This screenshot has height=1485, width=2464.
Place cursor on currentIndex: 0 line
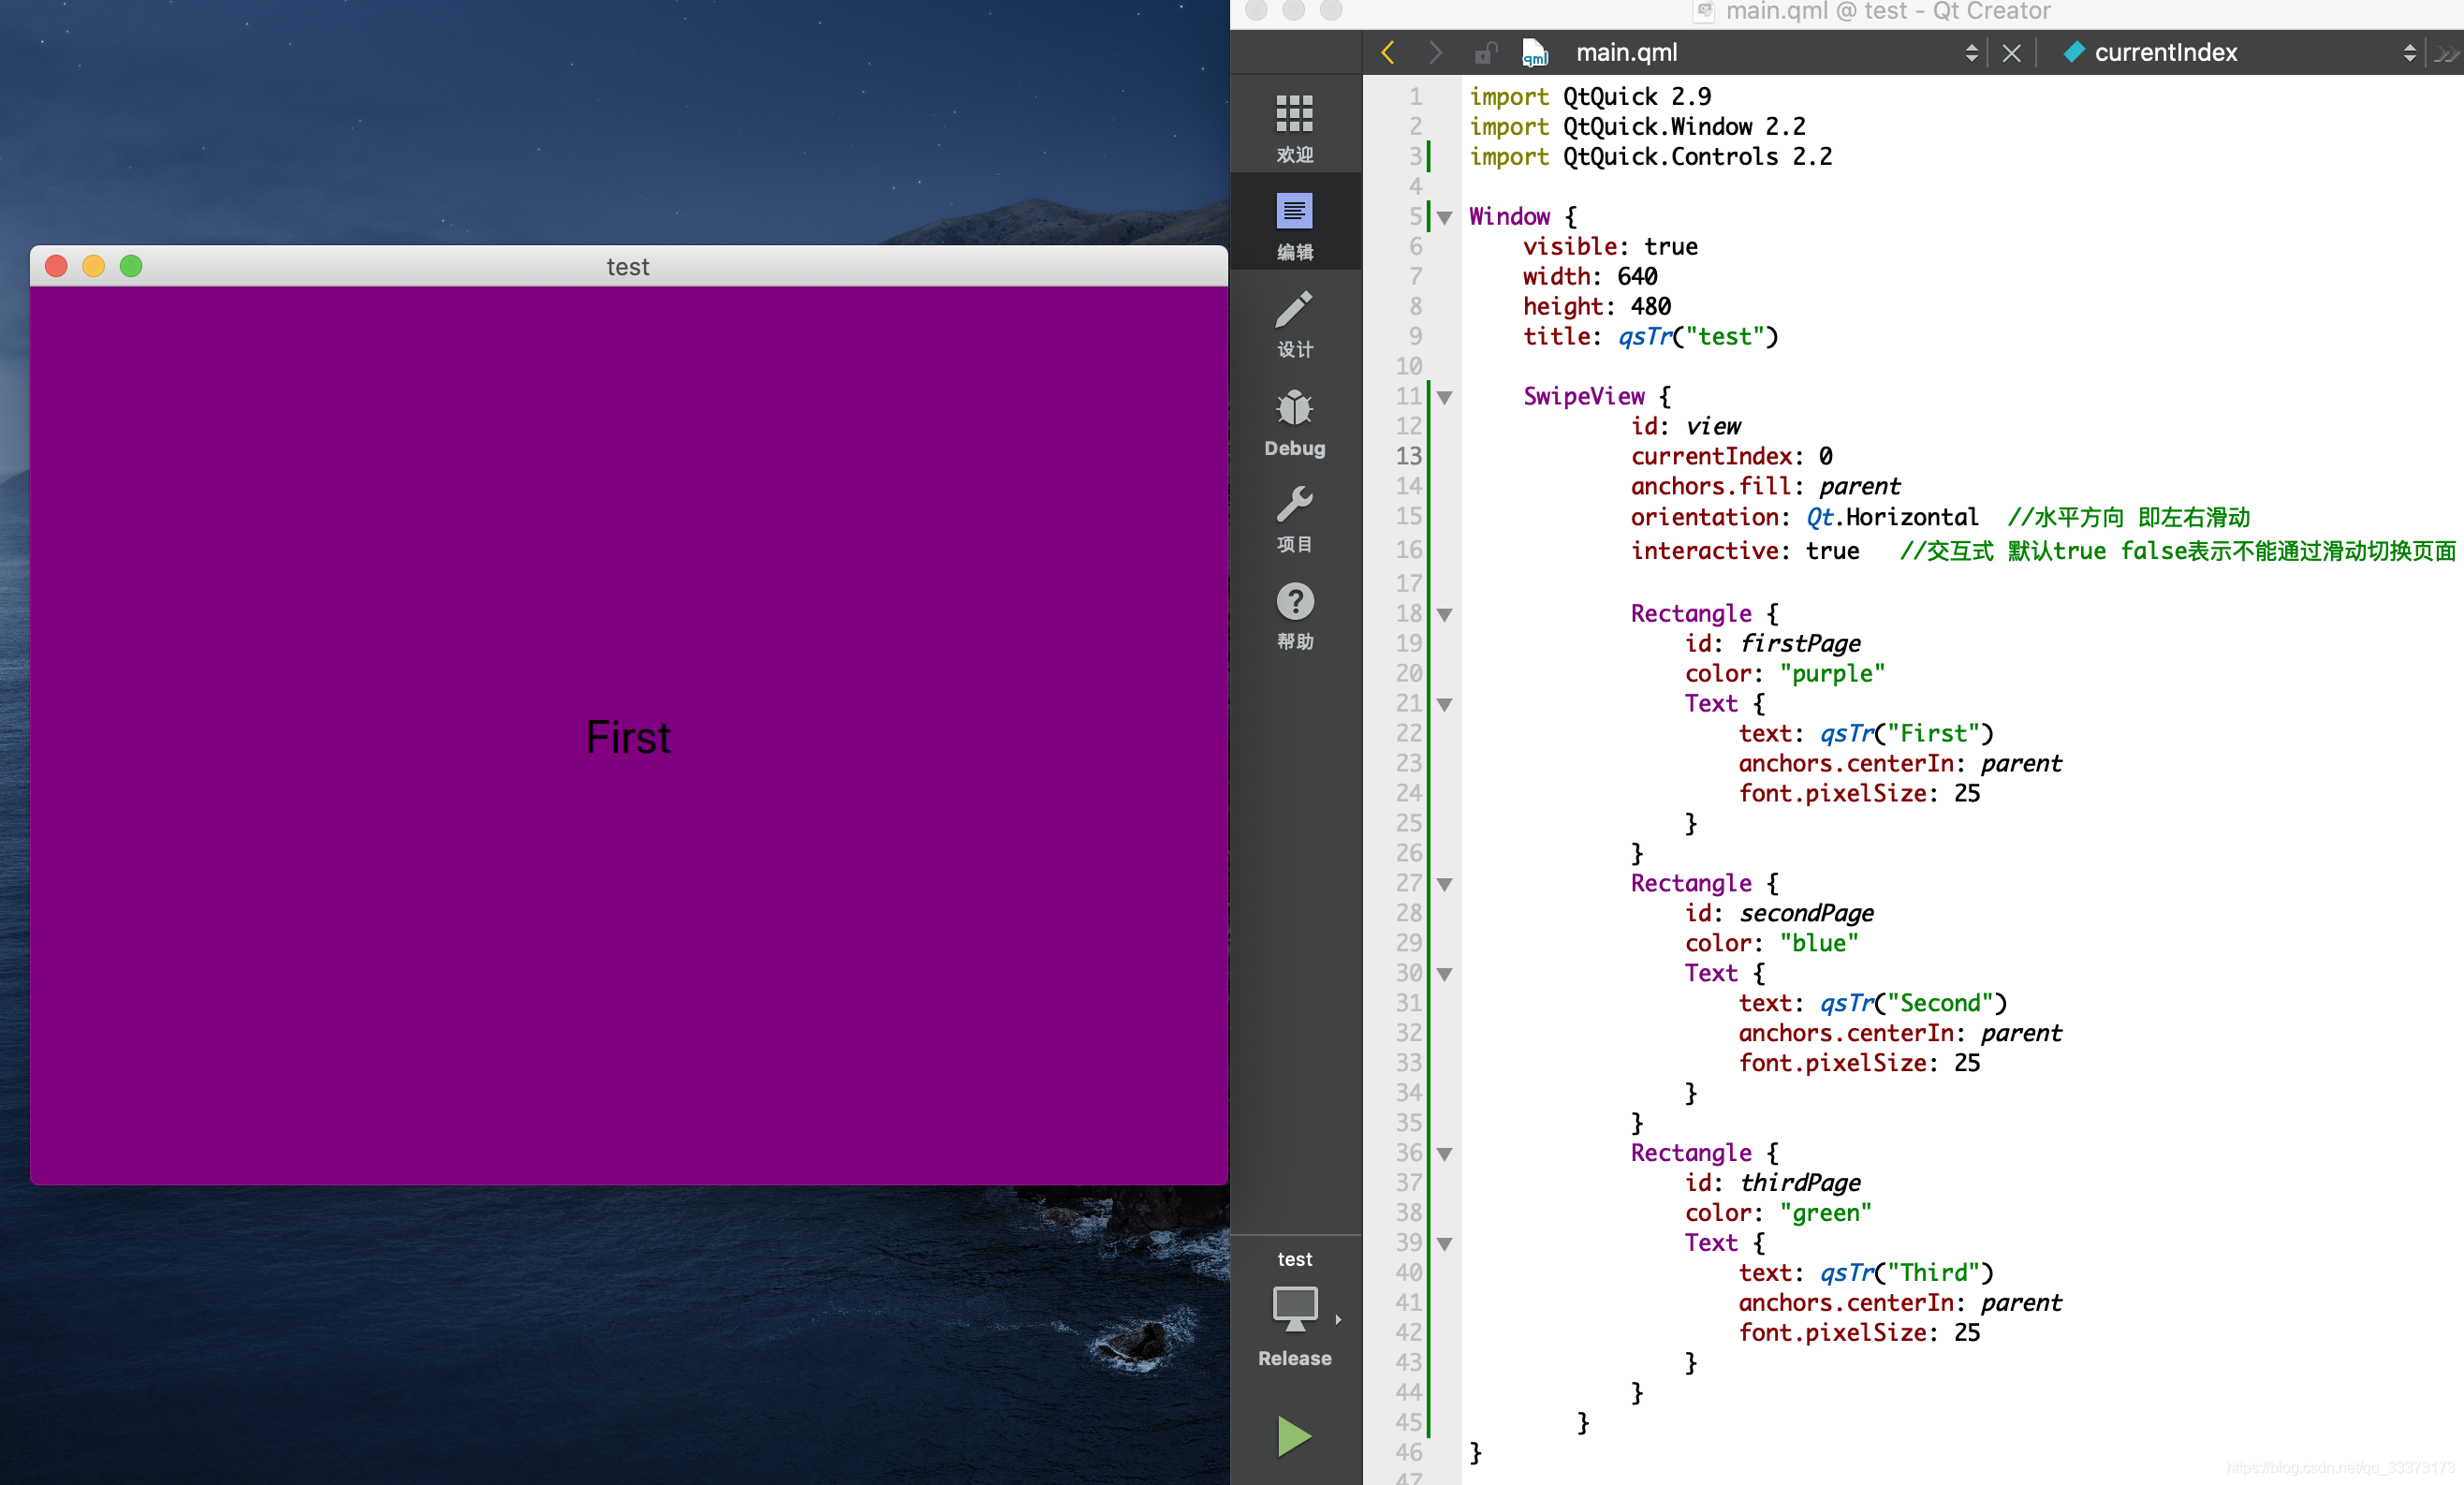point(1731,456)
